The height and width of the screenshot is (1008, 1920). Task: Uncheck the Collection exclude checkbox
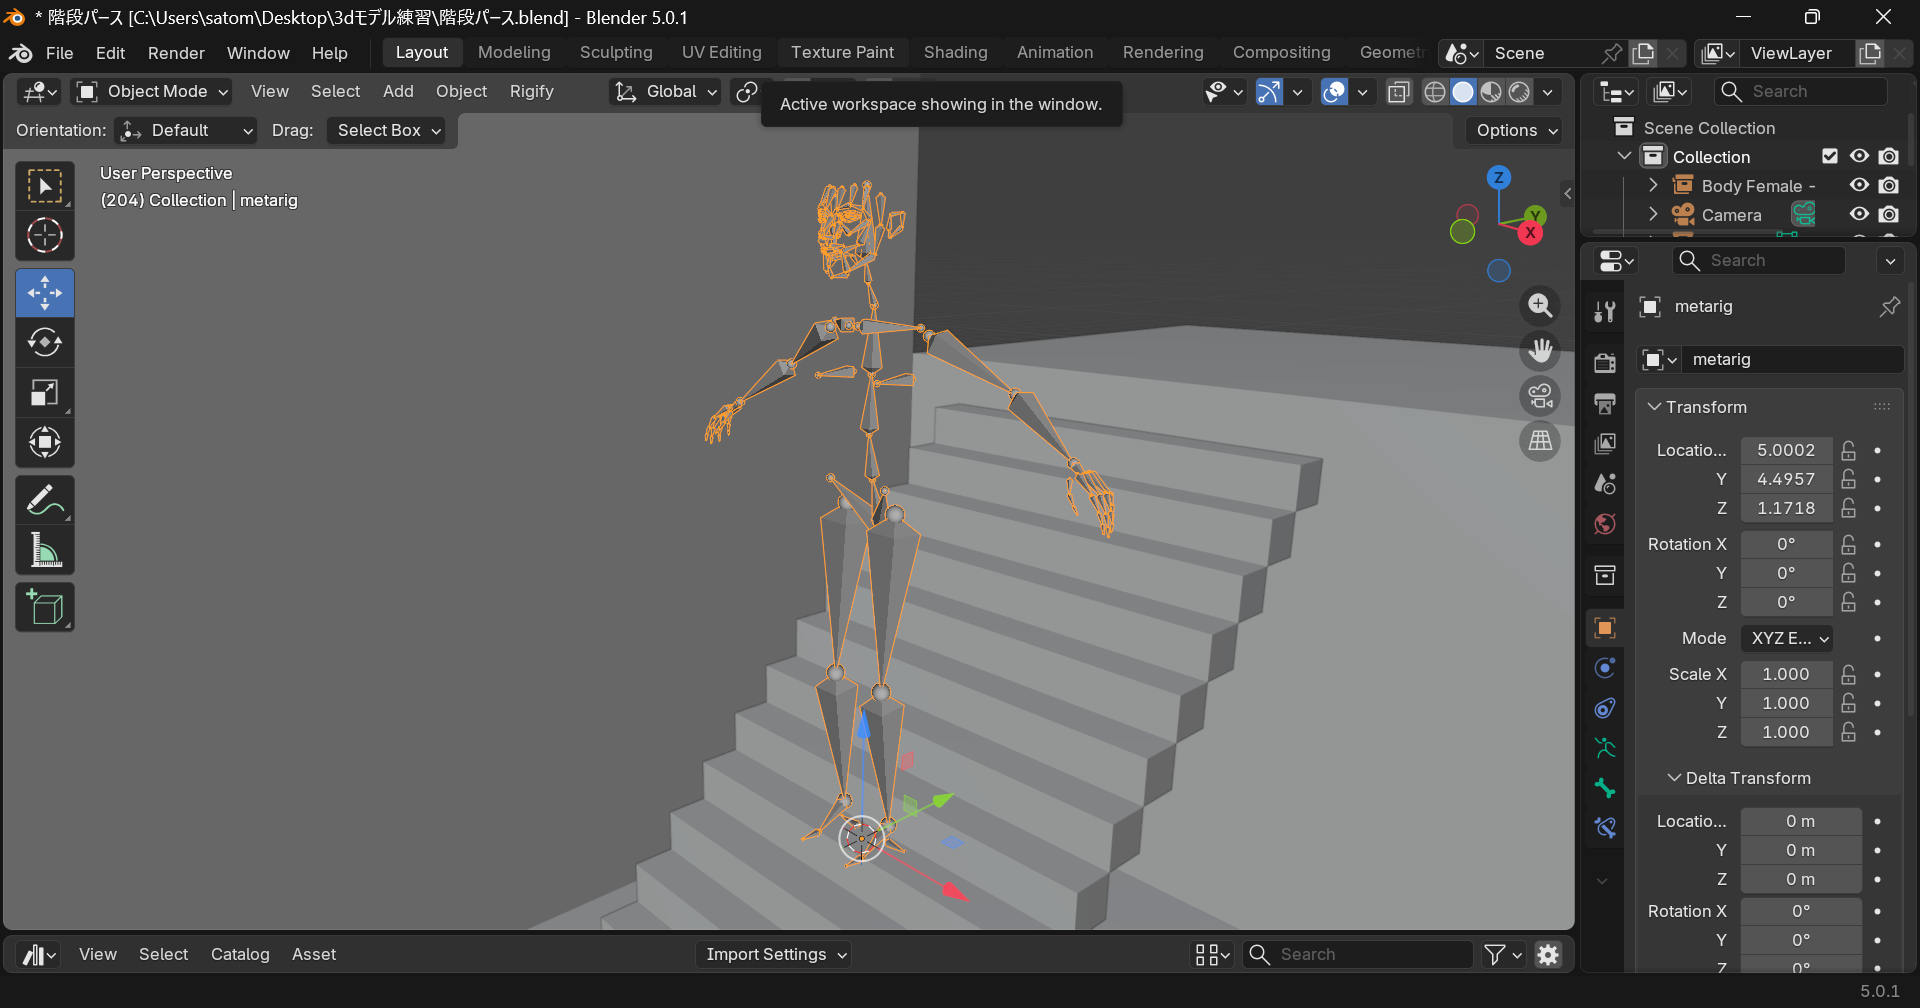(1830, 156)
